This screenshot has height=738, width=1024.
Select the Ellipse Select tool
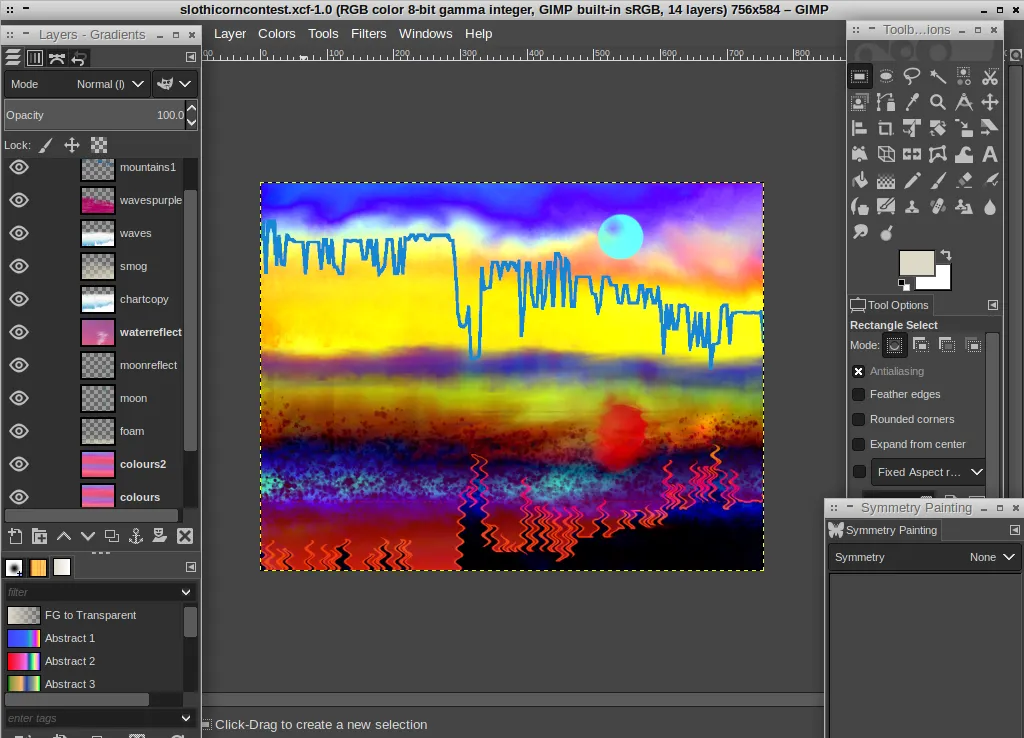coord(886,76)
